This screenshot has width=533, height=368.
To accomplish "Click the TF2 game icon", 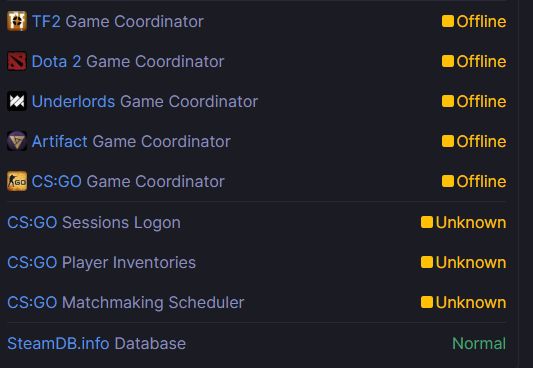I will (17, 21).
